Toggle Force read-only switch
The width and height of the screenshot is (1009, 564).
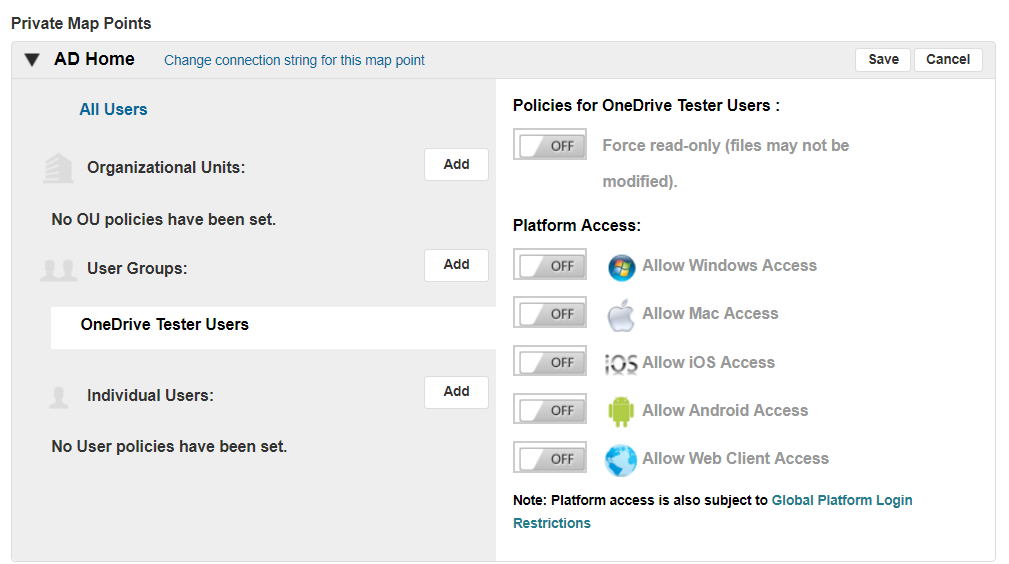[550, 146]
